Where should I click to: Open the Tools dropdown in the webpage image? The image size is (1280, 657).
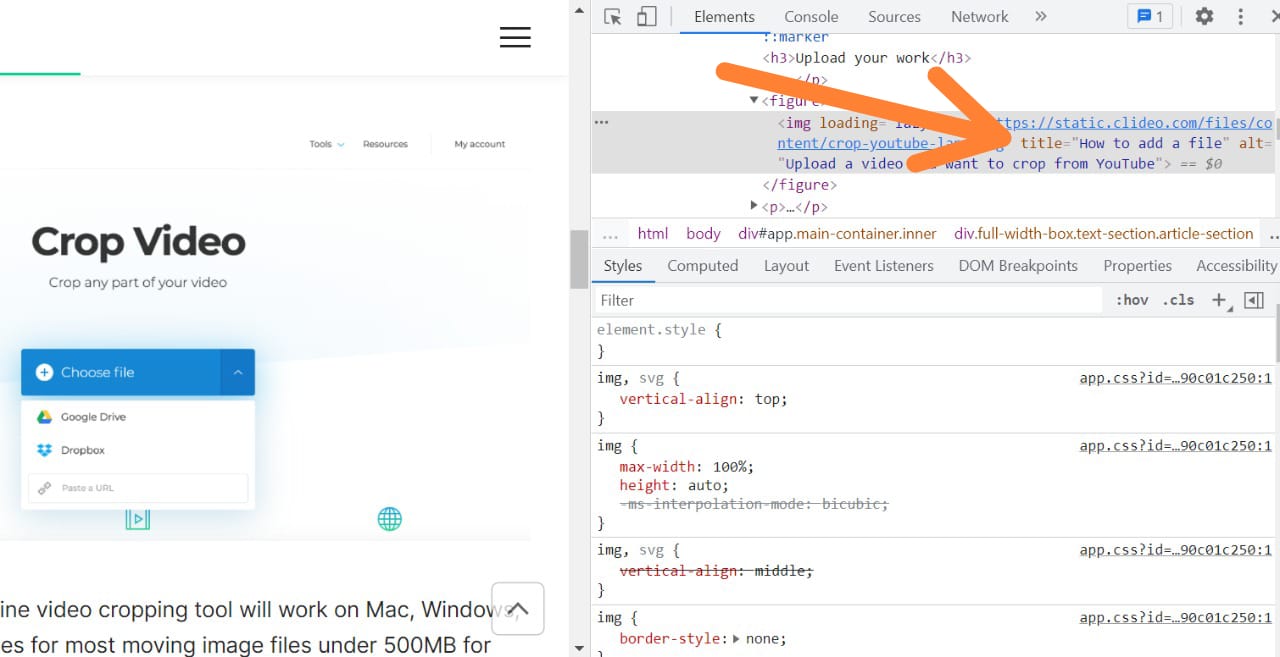pos(327,144)
